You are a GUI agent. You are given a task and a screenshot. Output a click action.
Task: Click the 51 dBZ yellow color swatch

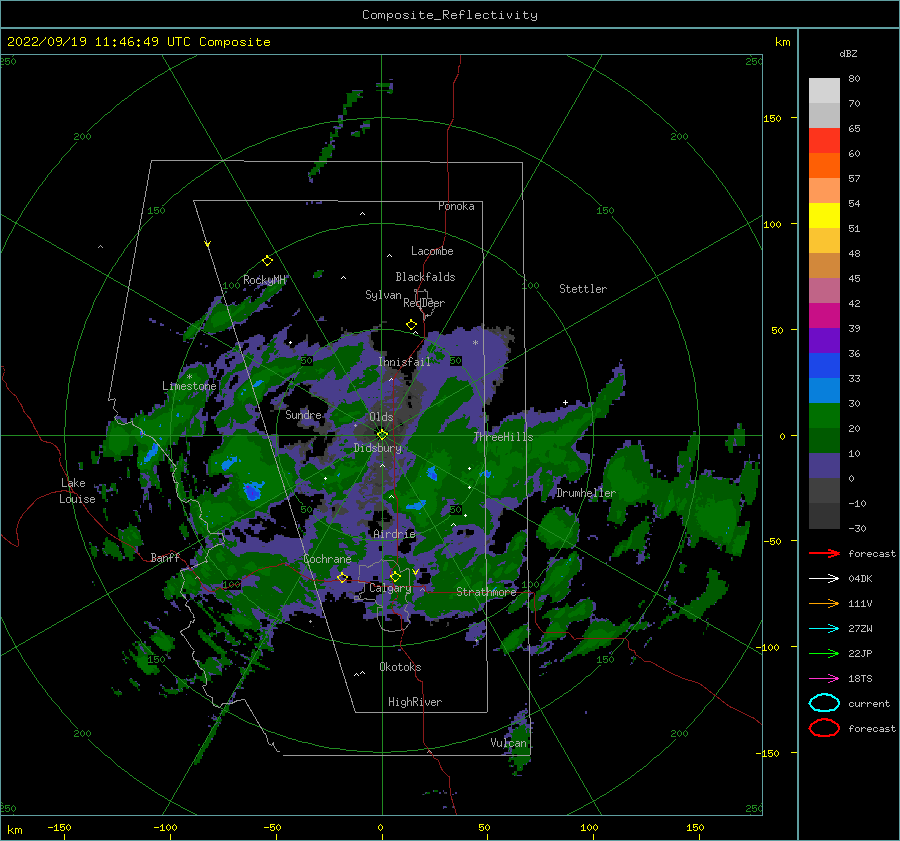[824, 215]
